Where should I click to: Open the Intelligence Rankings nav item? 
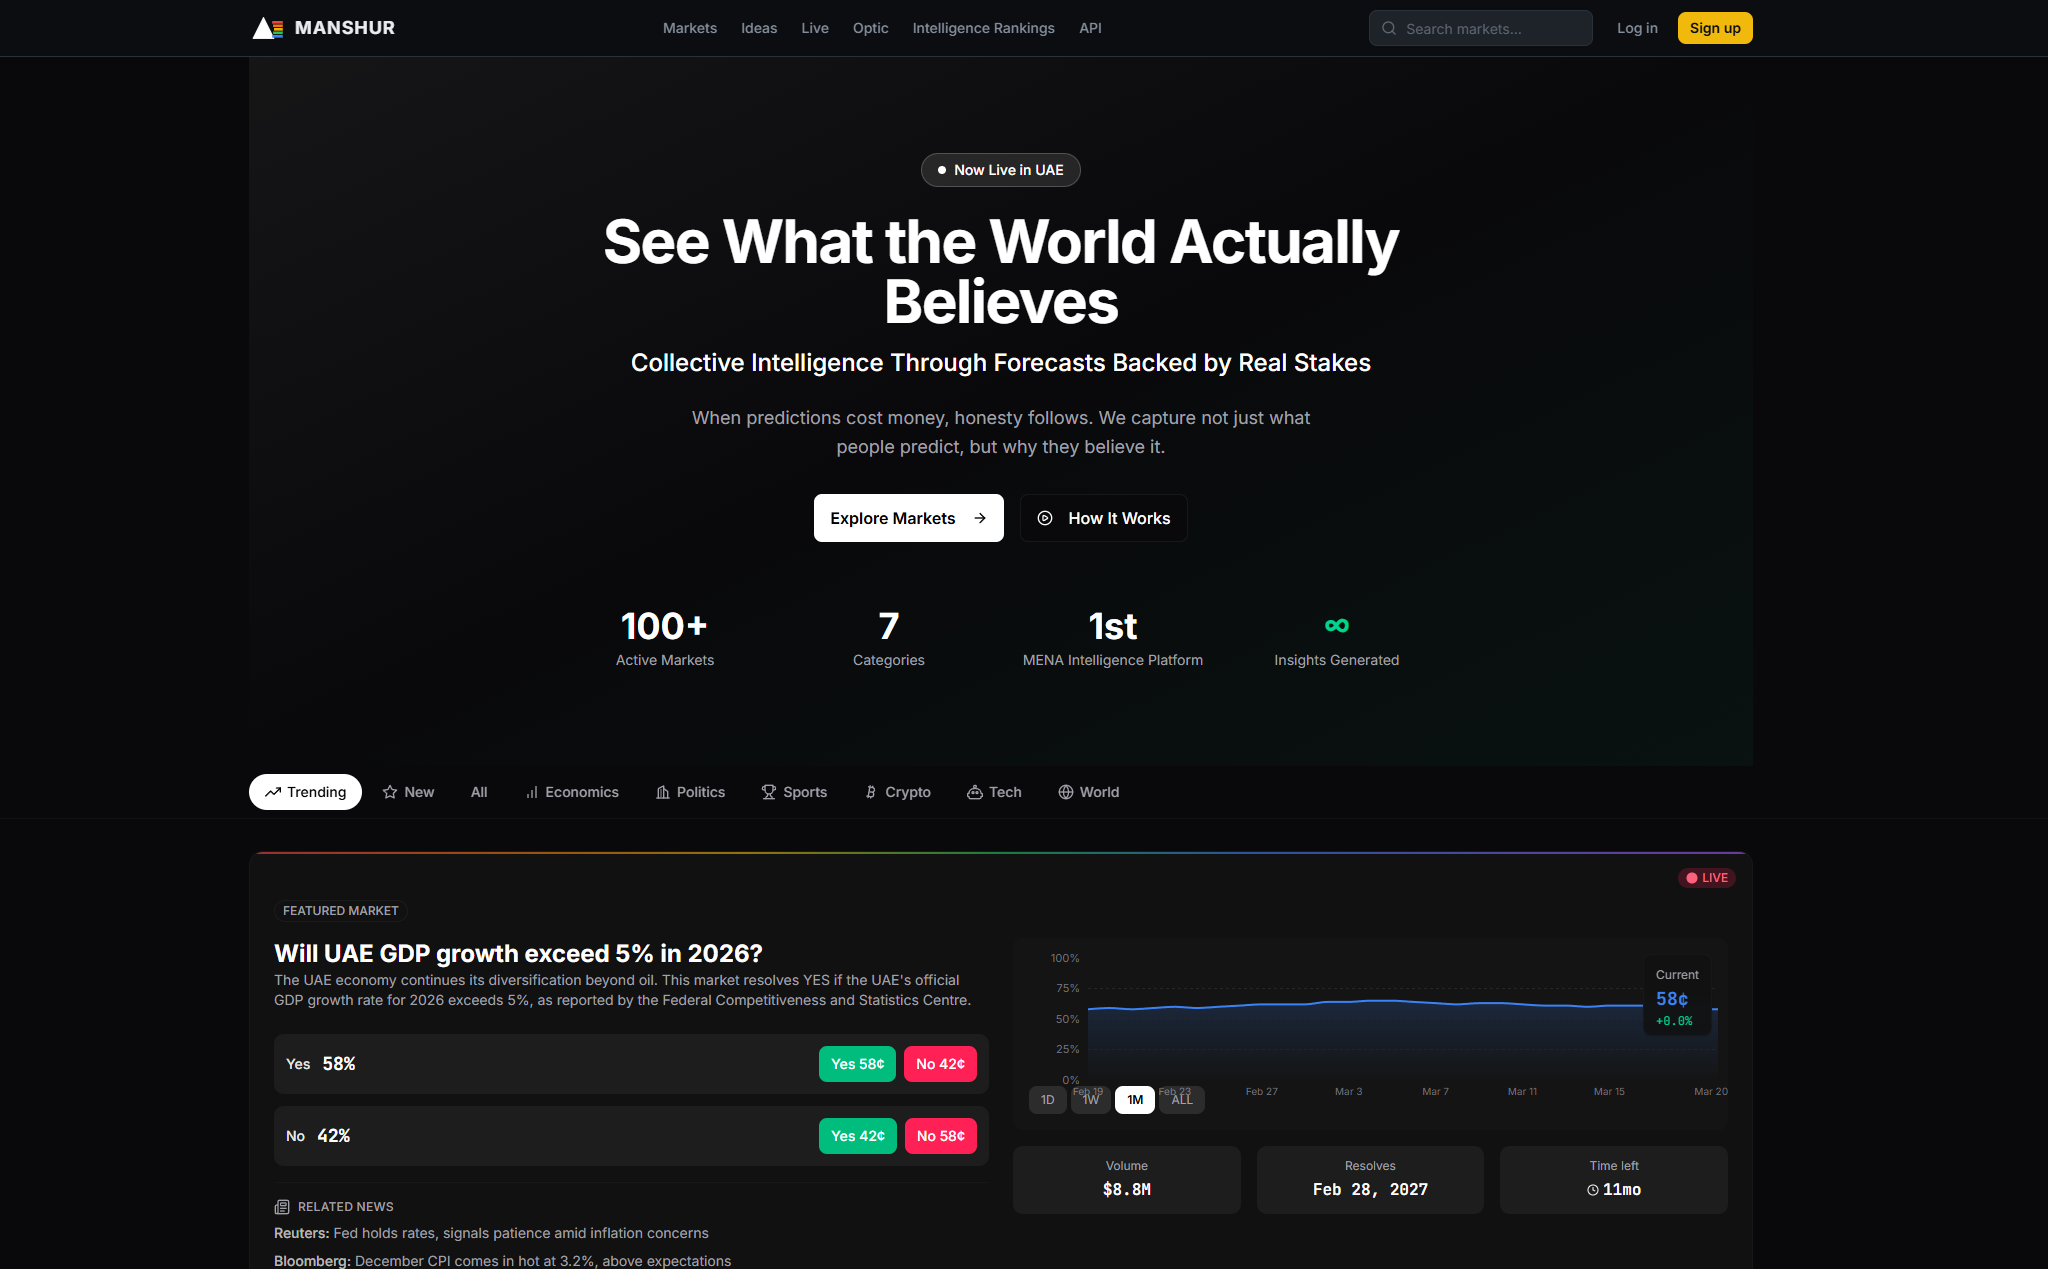tap(983, 28)
